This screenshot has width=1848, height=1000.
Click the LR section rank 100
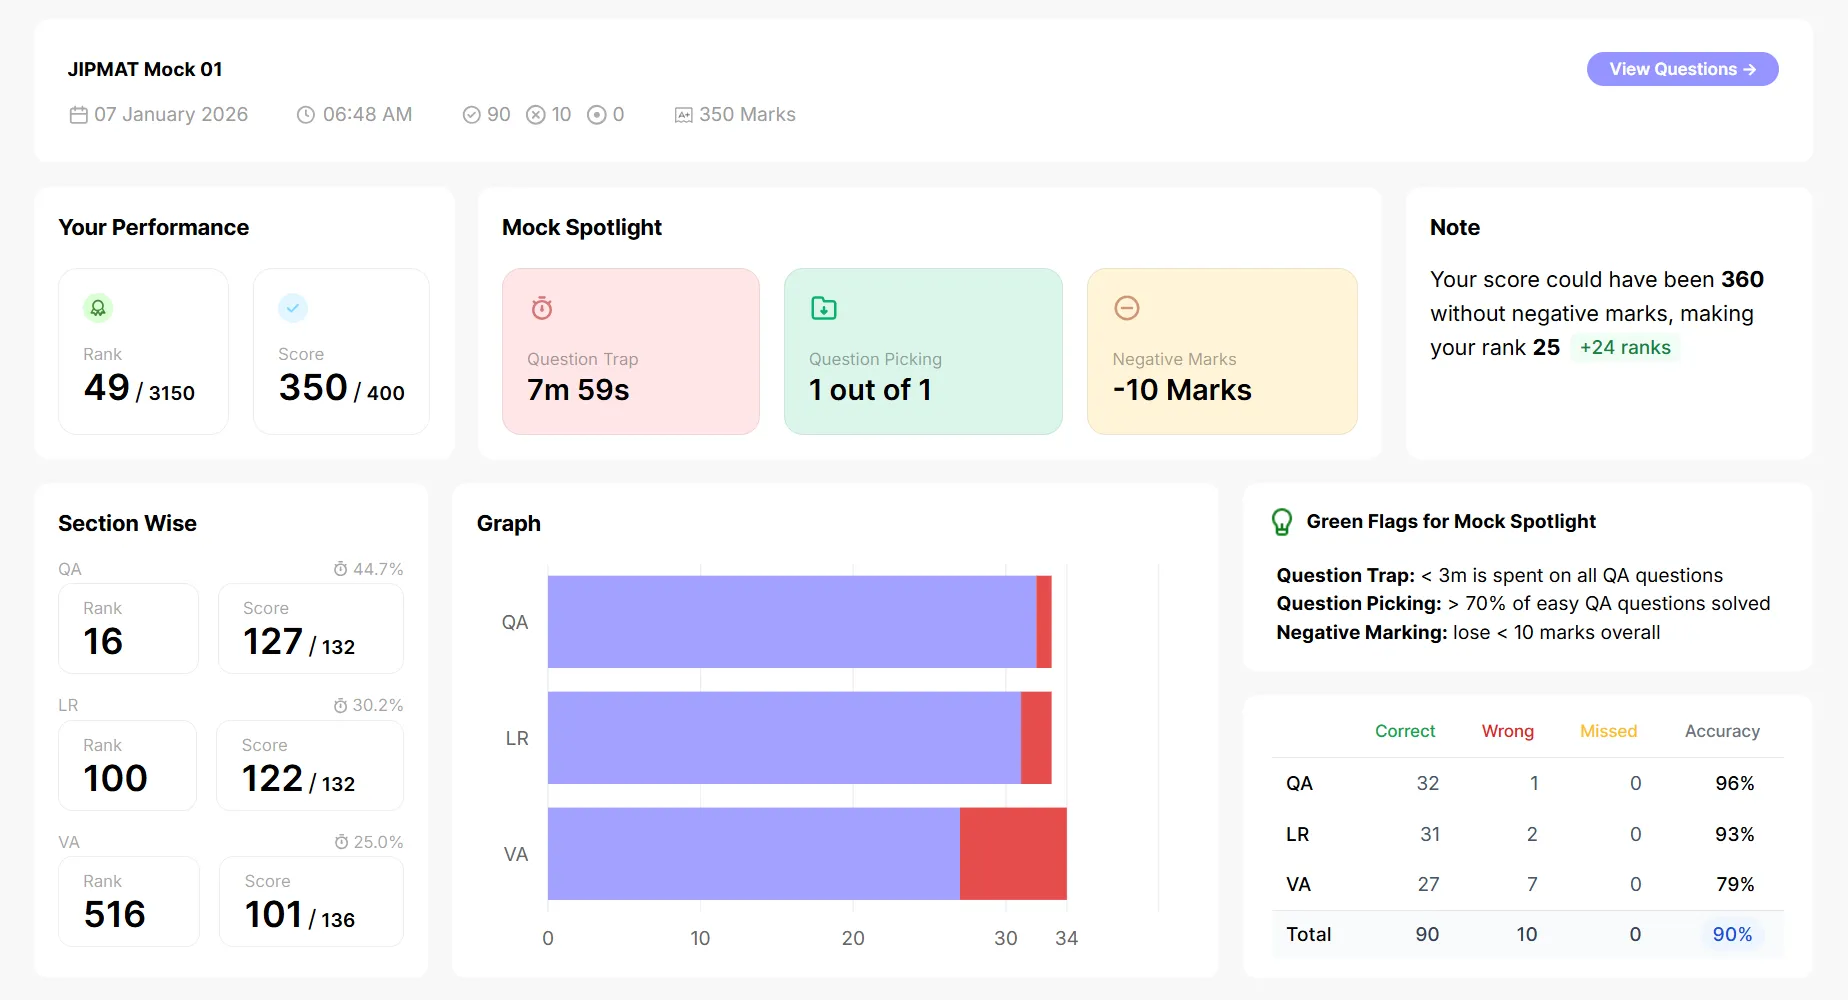116,779
